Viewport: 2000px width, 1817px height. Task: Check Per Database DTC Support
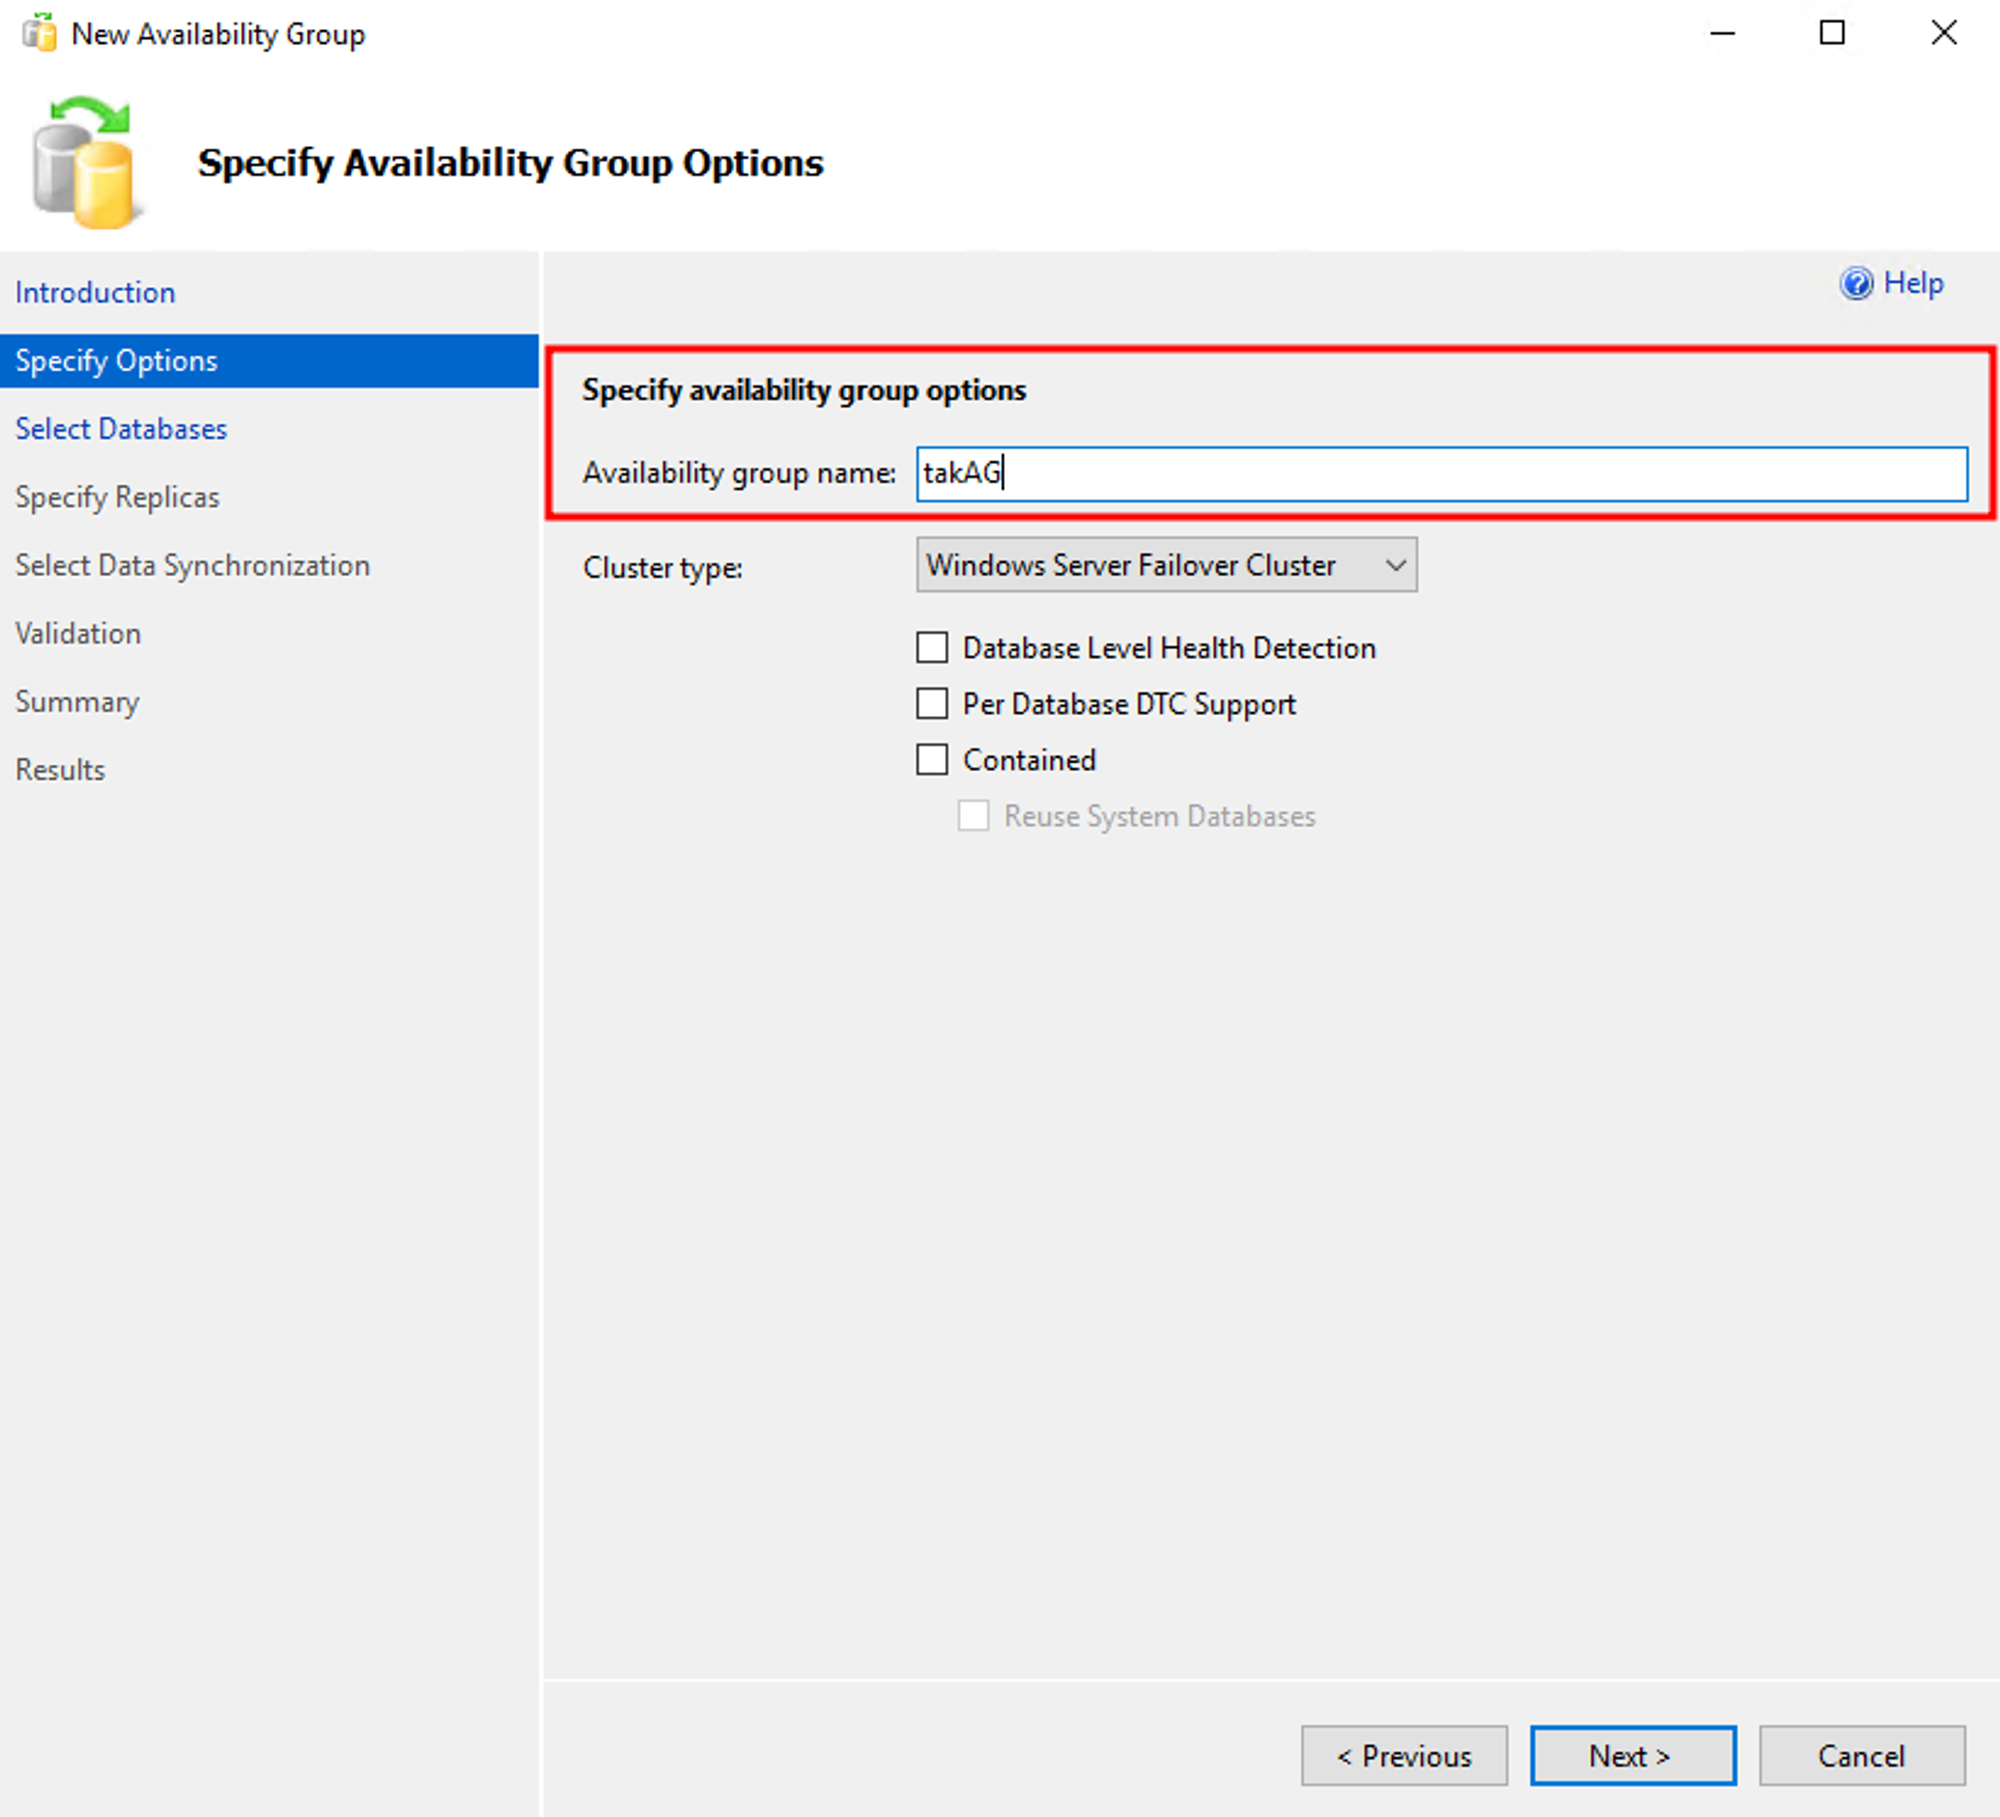(932, 704)
